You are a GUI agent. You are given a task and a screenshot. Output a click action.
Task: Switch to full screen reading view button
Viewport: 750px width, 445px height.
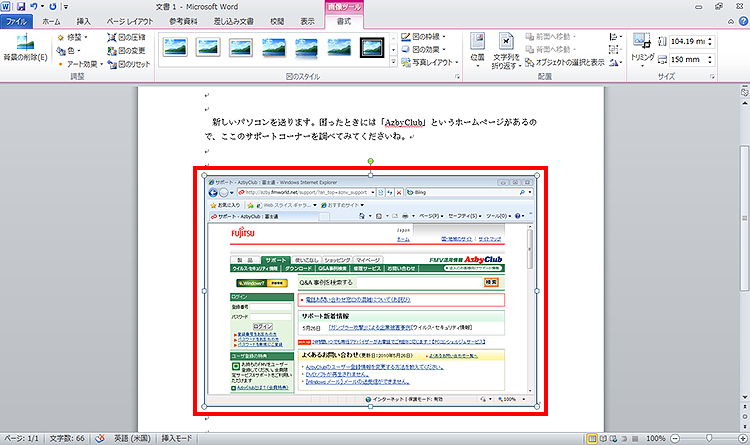(x=604, y=438)
